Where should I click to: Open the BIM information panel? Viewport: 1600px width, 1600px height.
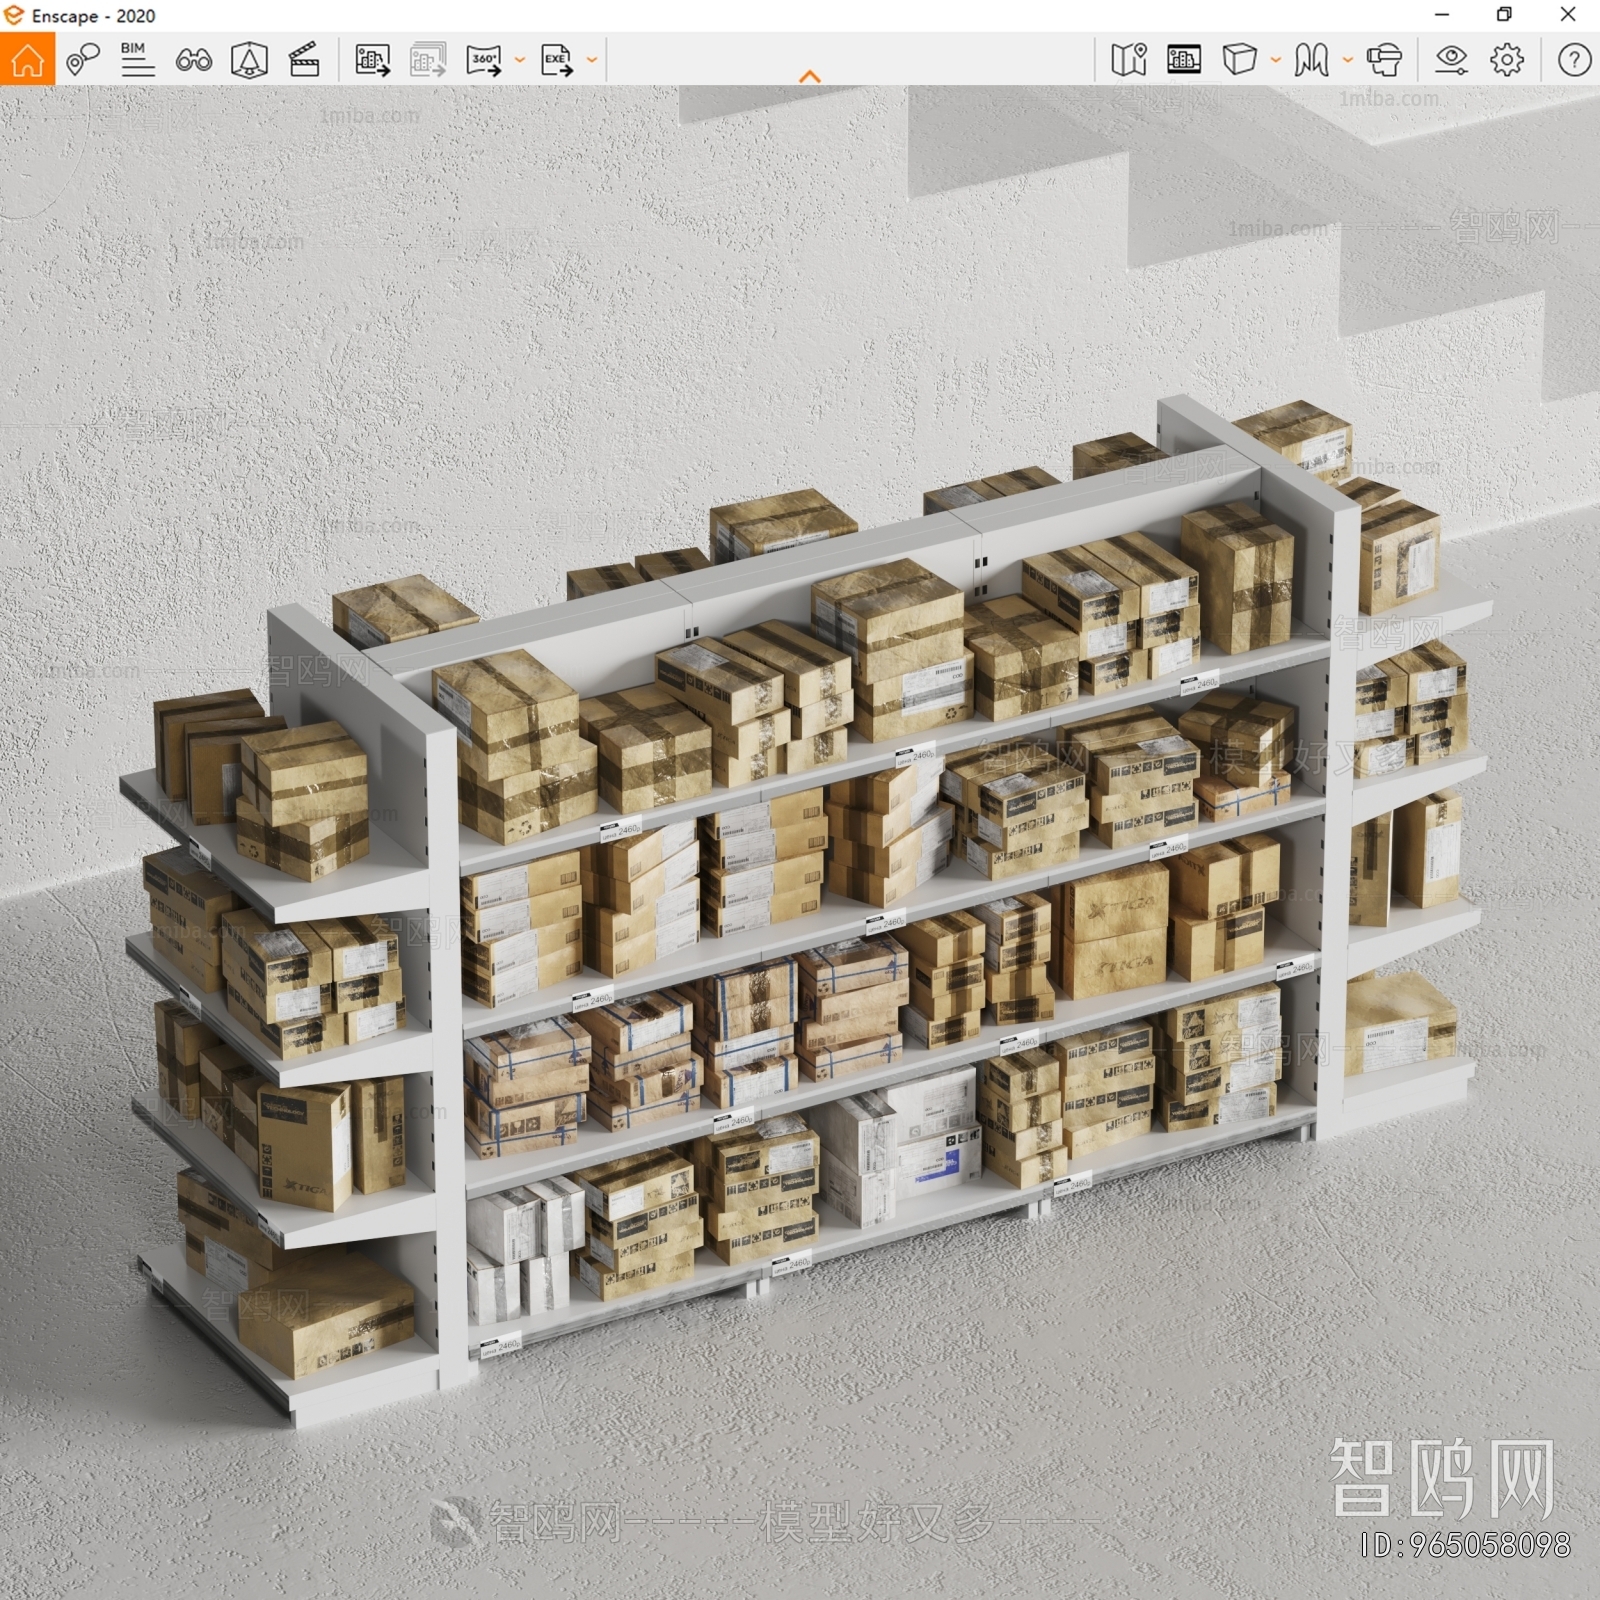pos(137,60)
